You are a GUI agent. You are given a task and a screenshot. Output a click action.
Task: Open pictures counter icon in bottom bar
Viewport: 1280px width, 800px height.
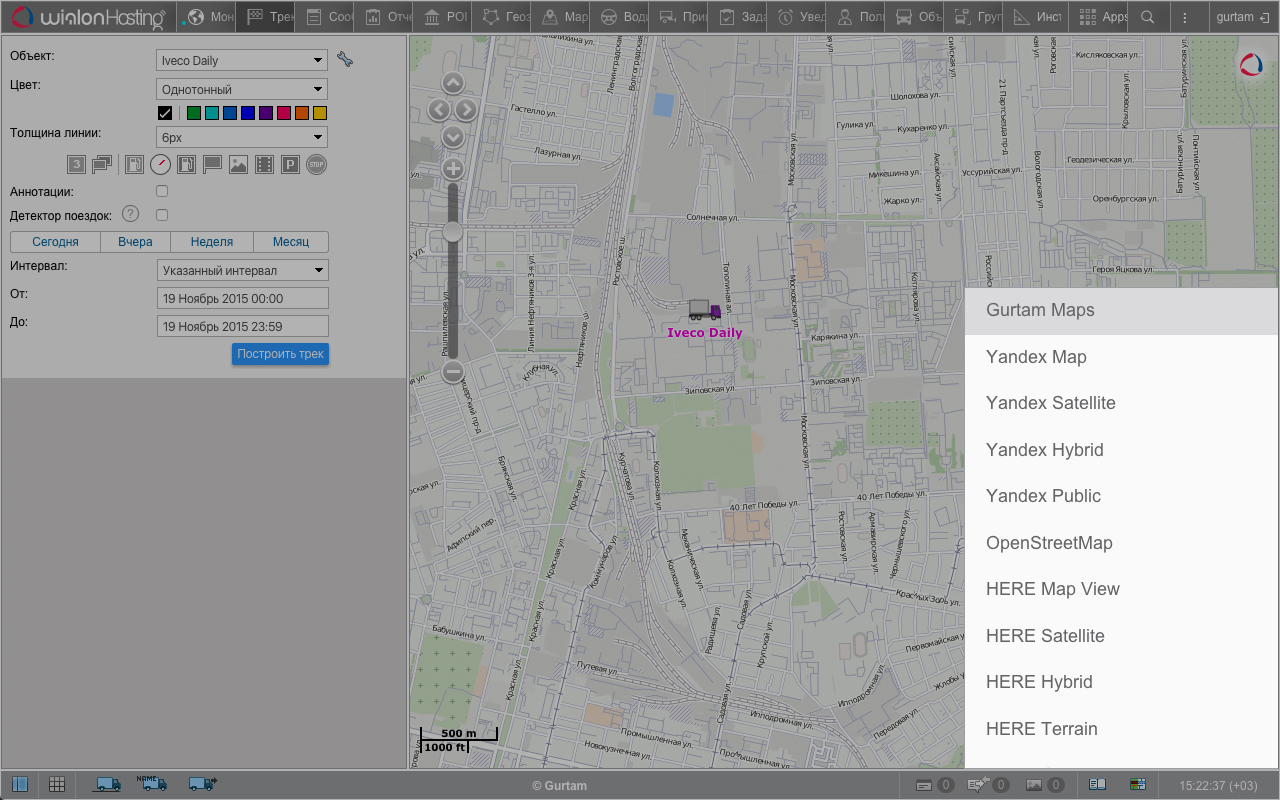1044,785
